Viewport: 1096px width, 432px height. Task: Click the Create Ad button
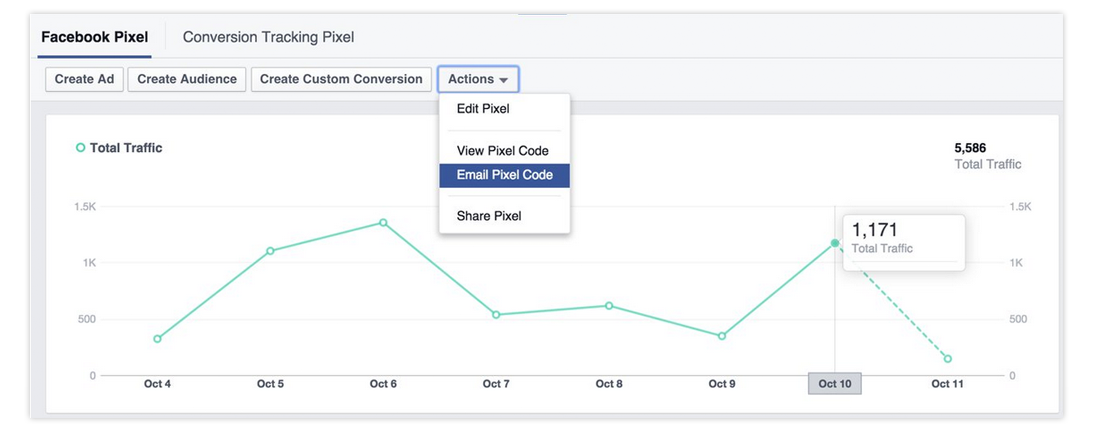coord(85,79)
